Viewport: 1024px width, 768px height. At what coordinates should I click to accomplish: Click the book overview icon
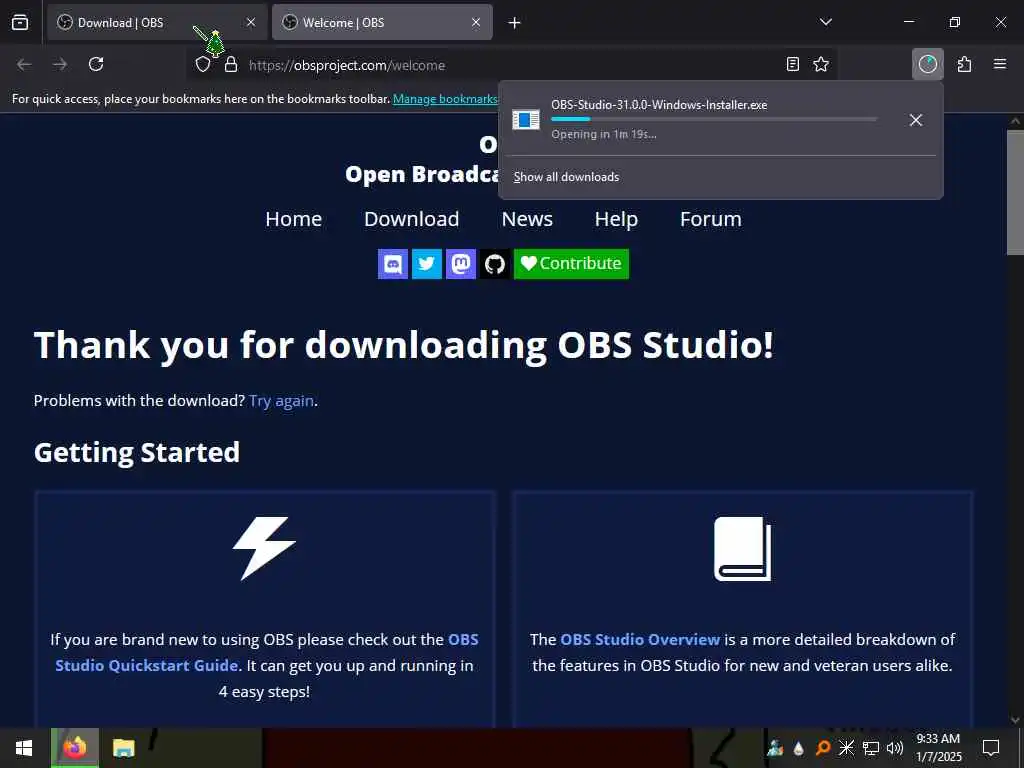(x=743, y=549)
